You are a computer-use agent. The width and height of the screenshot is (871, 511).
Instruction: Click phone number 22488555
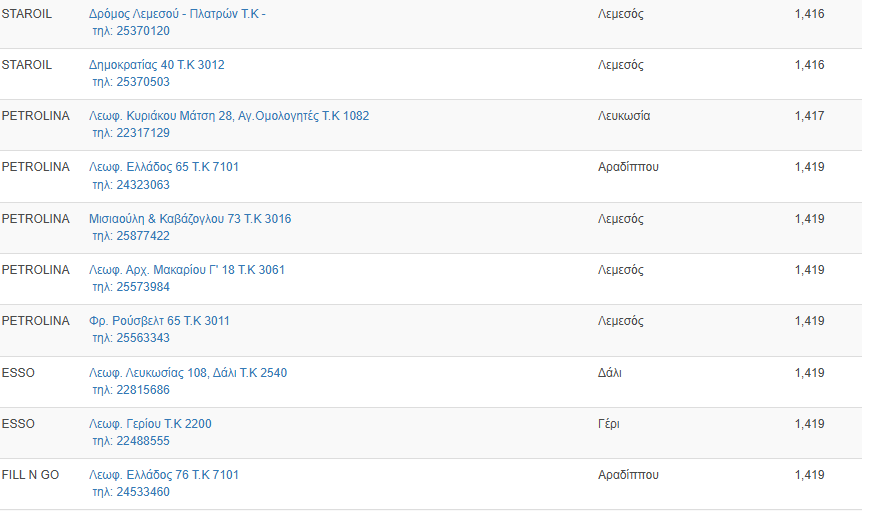(131, 441)
